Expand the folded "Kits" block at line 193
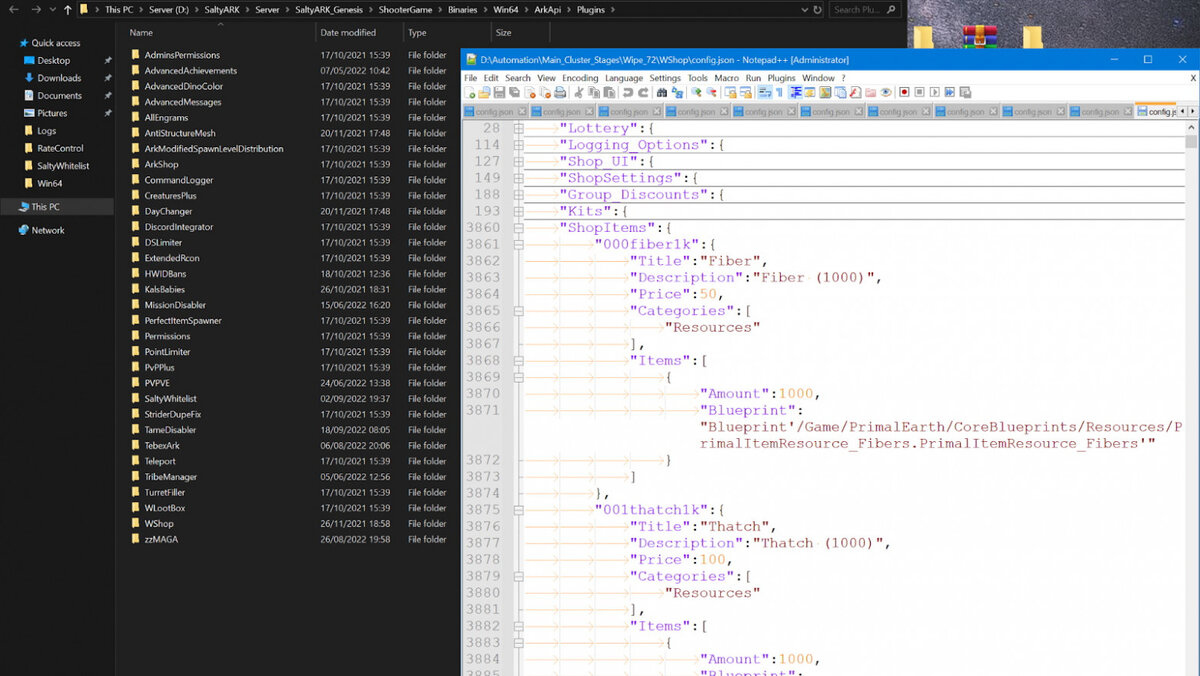1200x676 pixels. 518,211
